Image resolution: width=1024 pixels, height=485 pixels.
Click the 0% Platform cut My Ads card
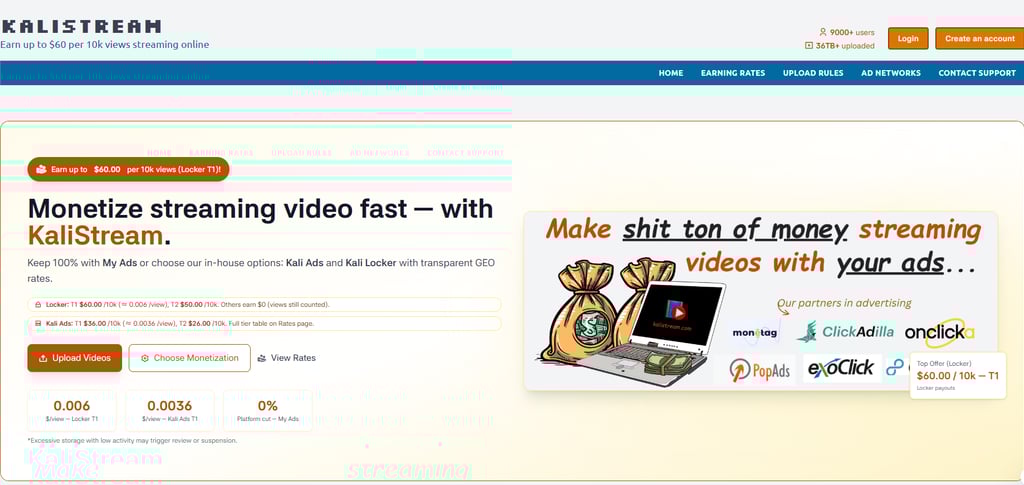(x=268, y=411)
